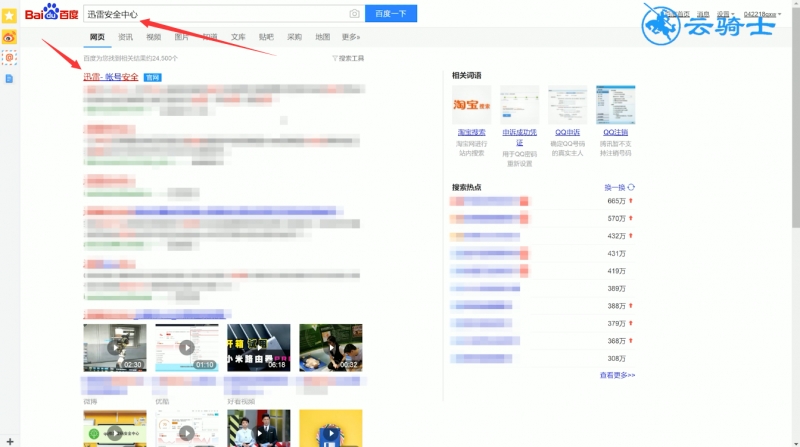Screen dimensions: 800x447
Task: Expand the 更多» tab menu
Action: coord(351,37)
